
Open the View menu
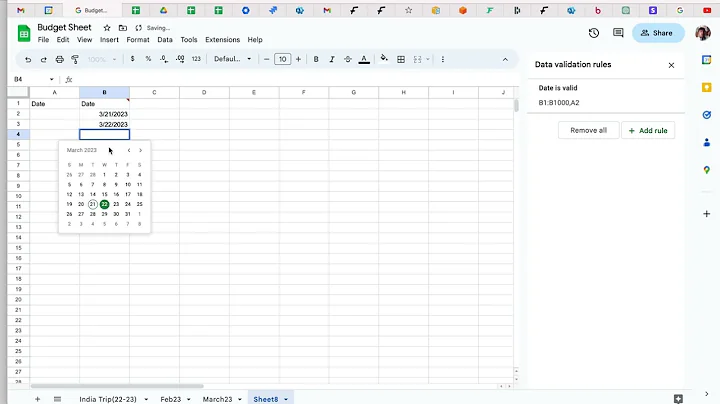click(x=84, y=39)
